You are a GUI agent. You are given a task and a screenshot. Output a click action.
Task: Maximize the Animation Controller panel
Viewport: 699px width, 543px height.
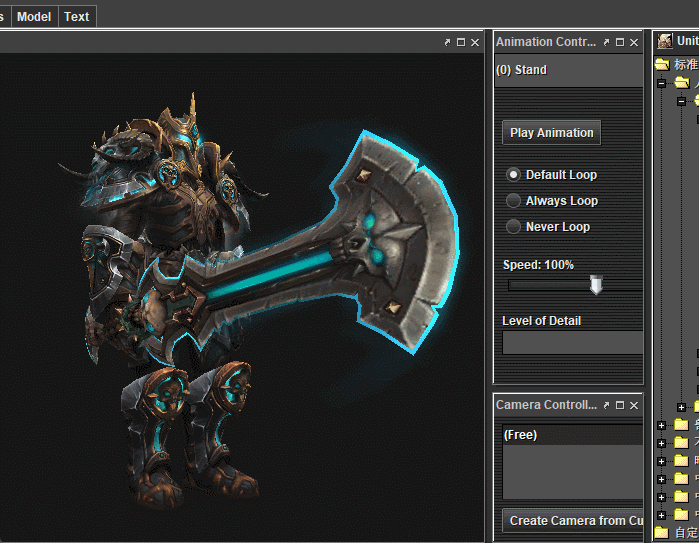pos(620,42)
